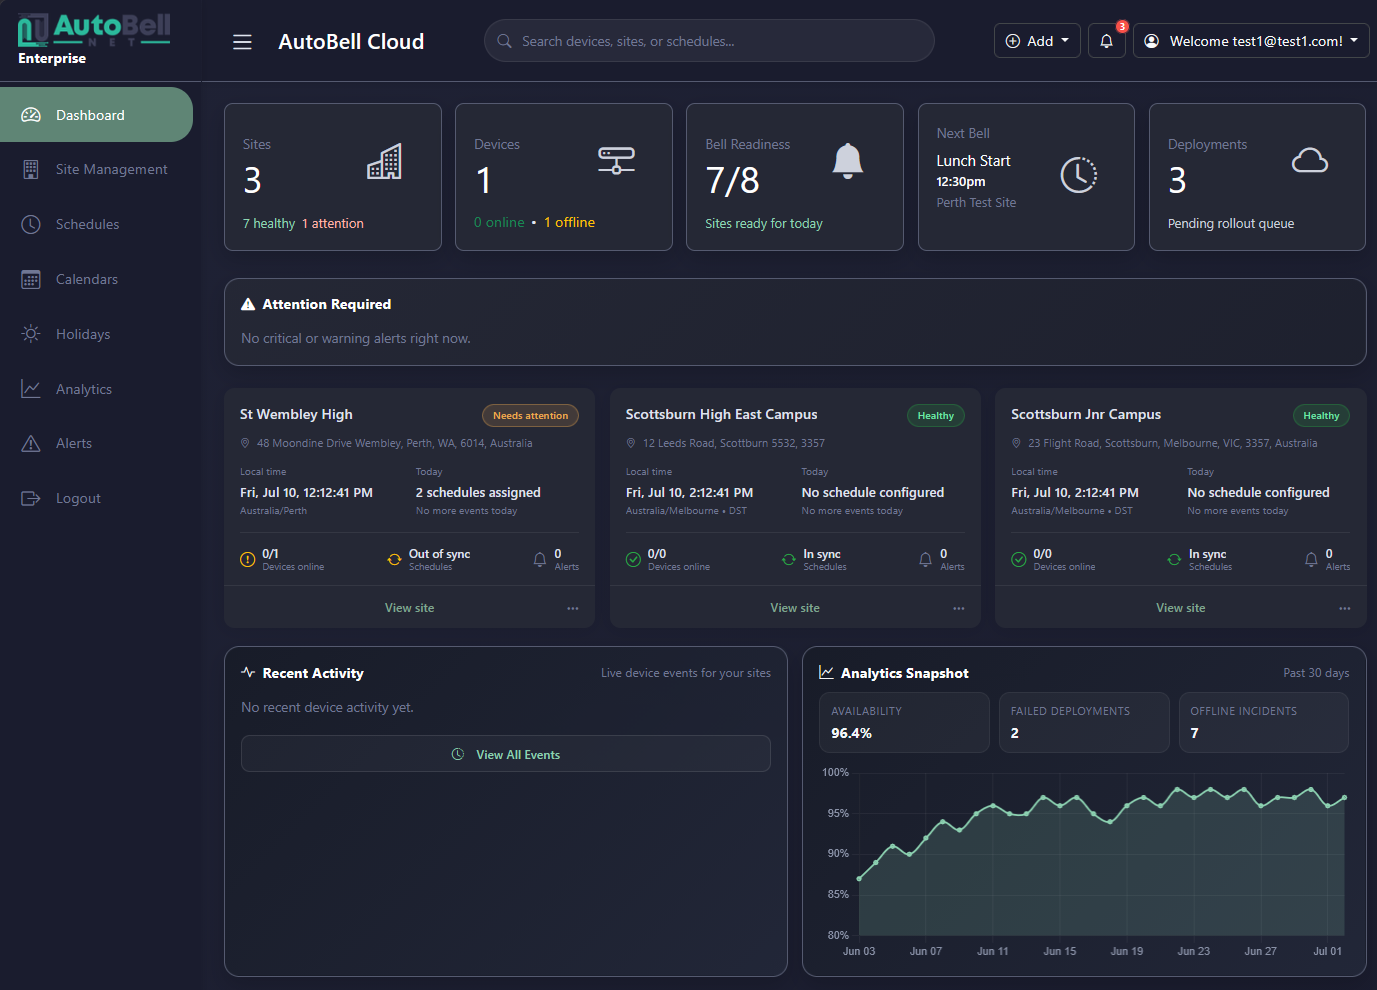Open Site Management in the sidebar
Image resolution: width=1377 pixels, height=990 pixels.
point(96,170)
